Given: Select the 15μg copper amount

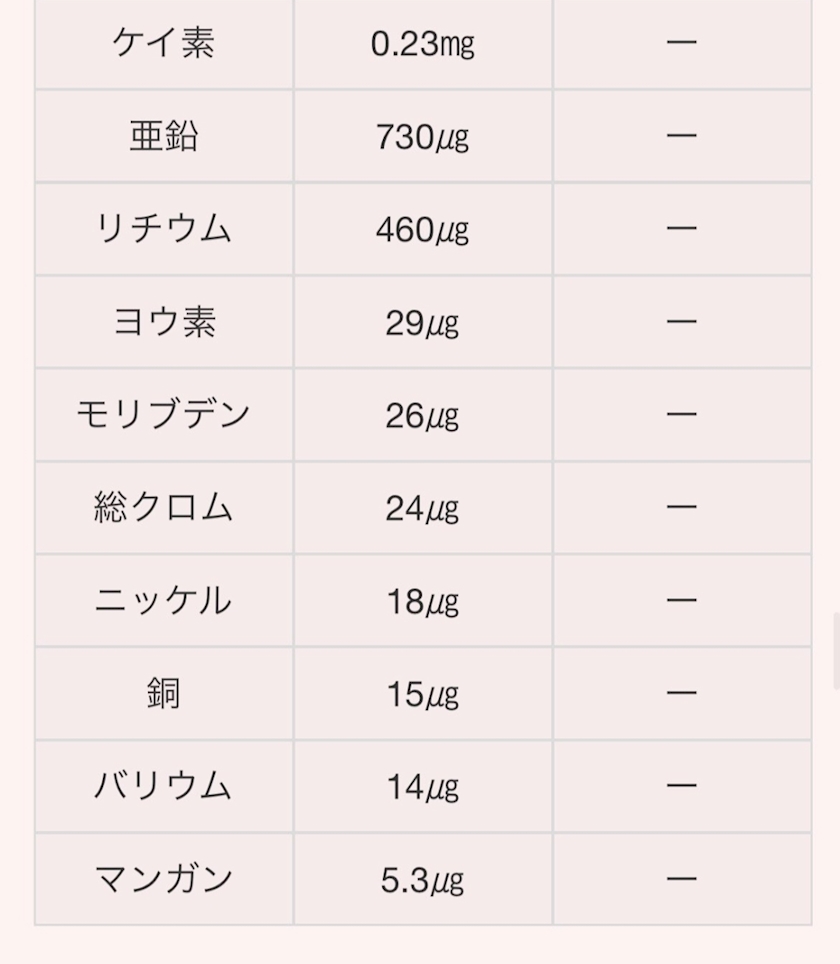Looking at the screenshot, I should (x=422, y=693).
